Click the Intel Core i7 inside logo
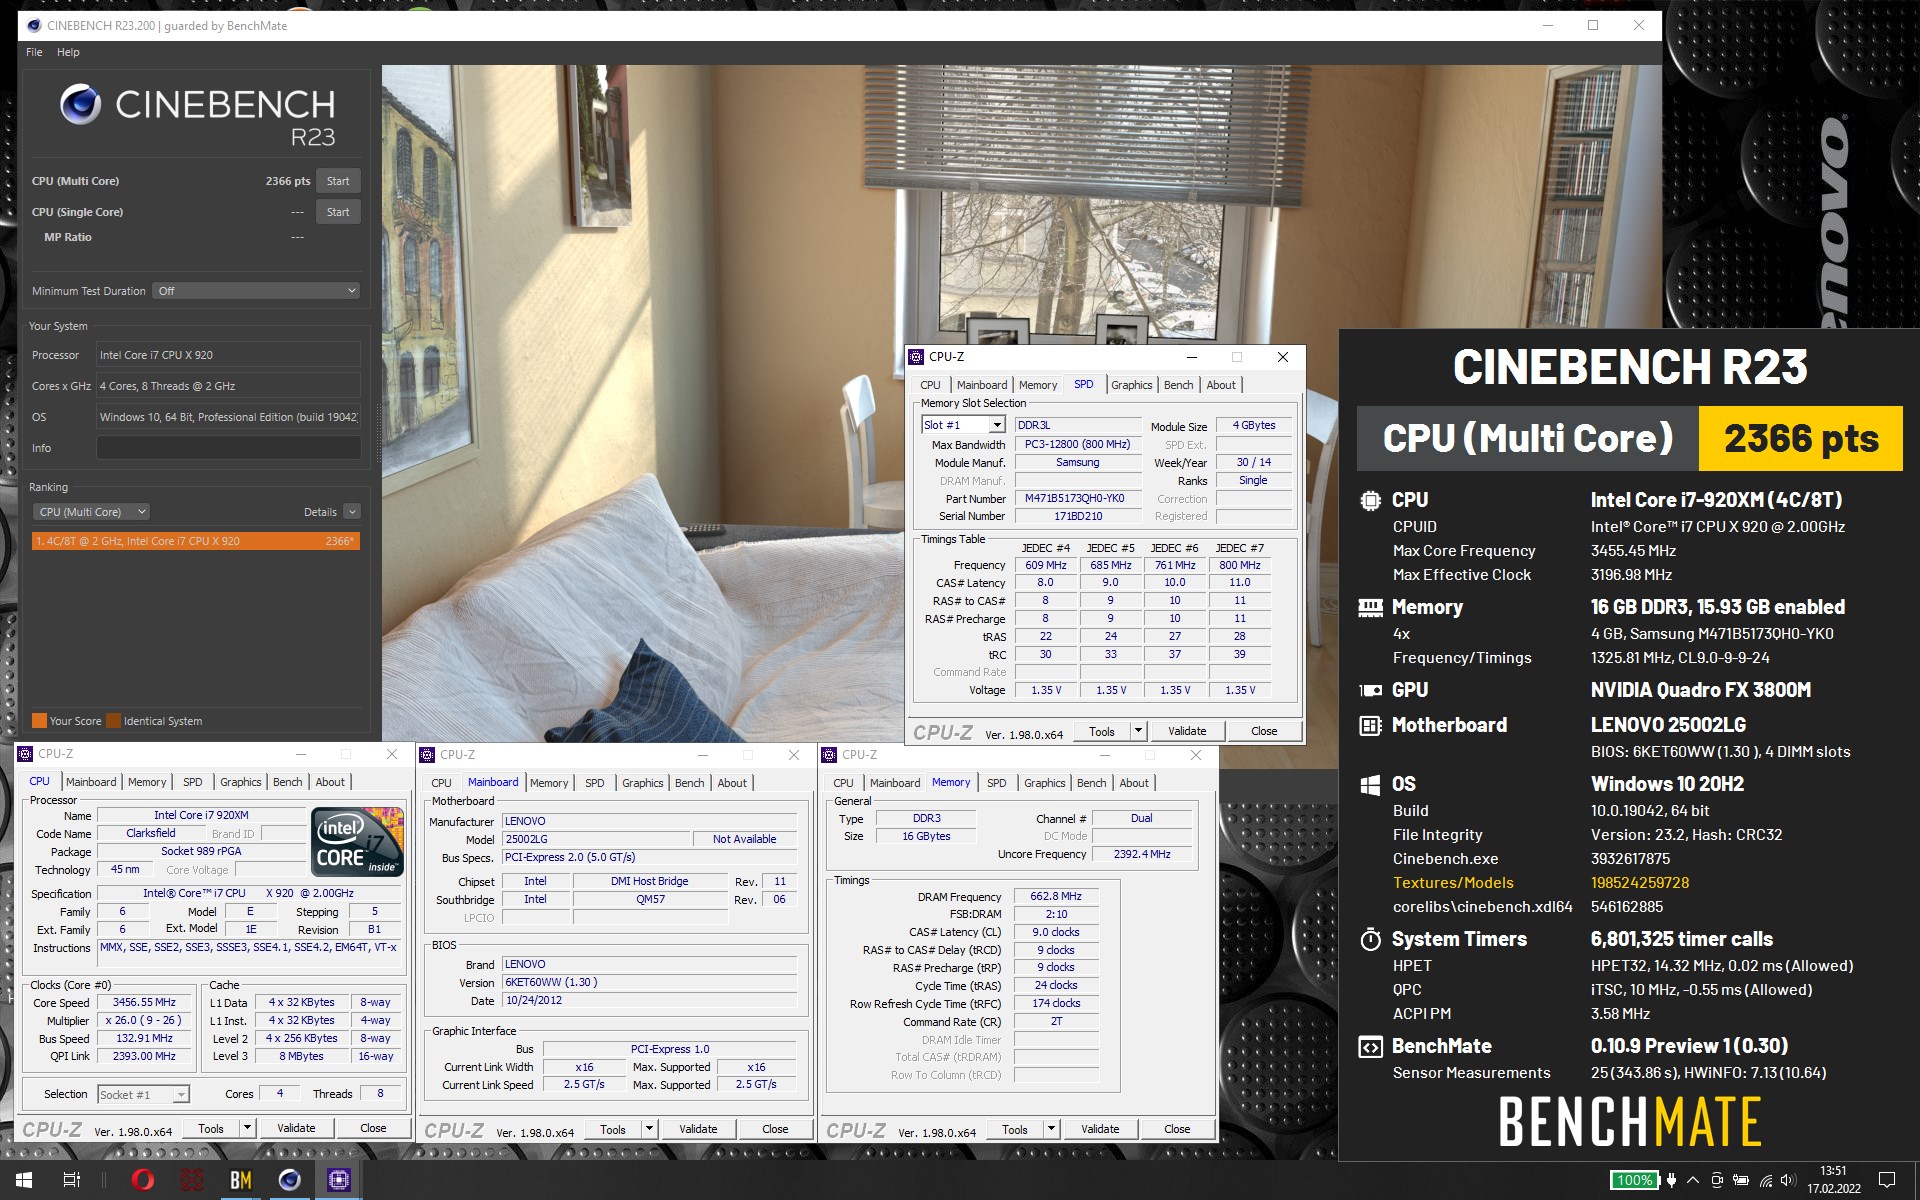This screenshot has height=1200, width=1920. (358, 842)
